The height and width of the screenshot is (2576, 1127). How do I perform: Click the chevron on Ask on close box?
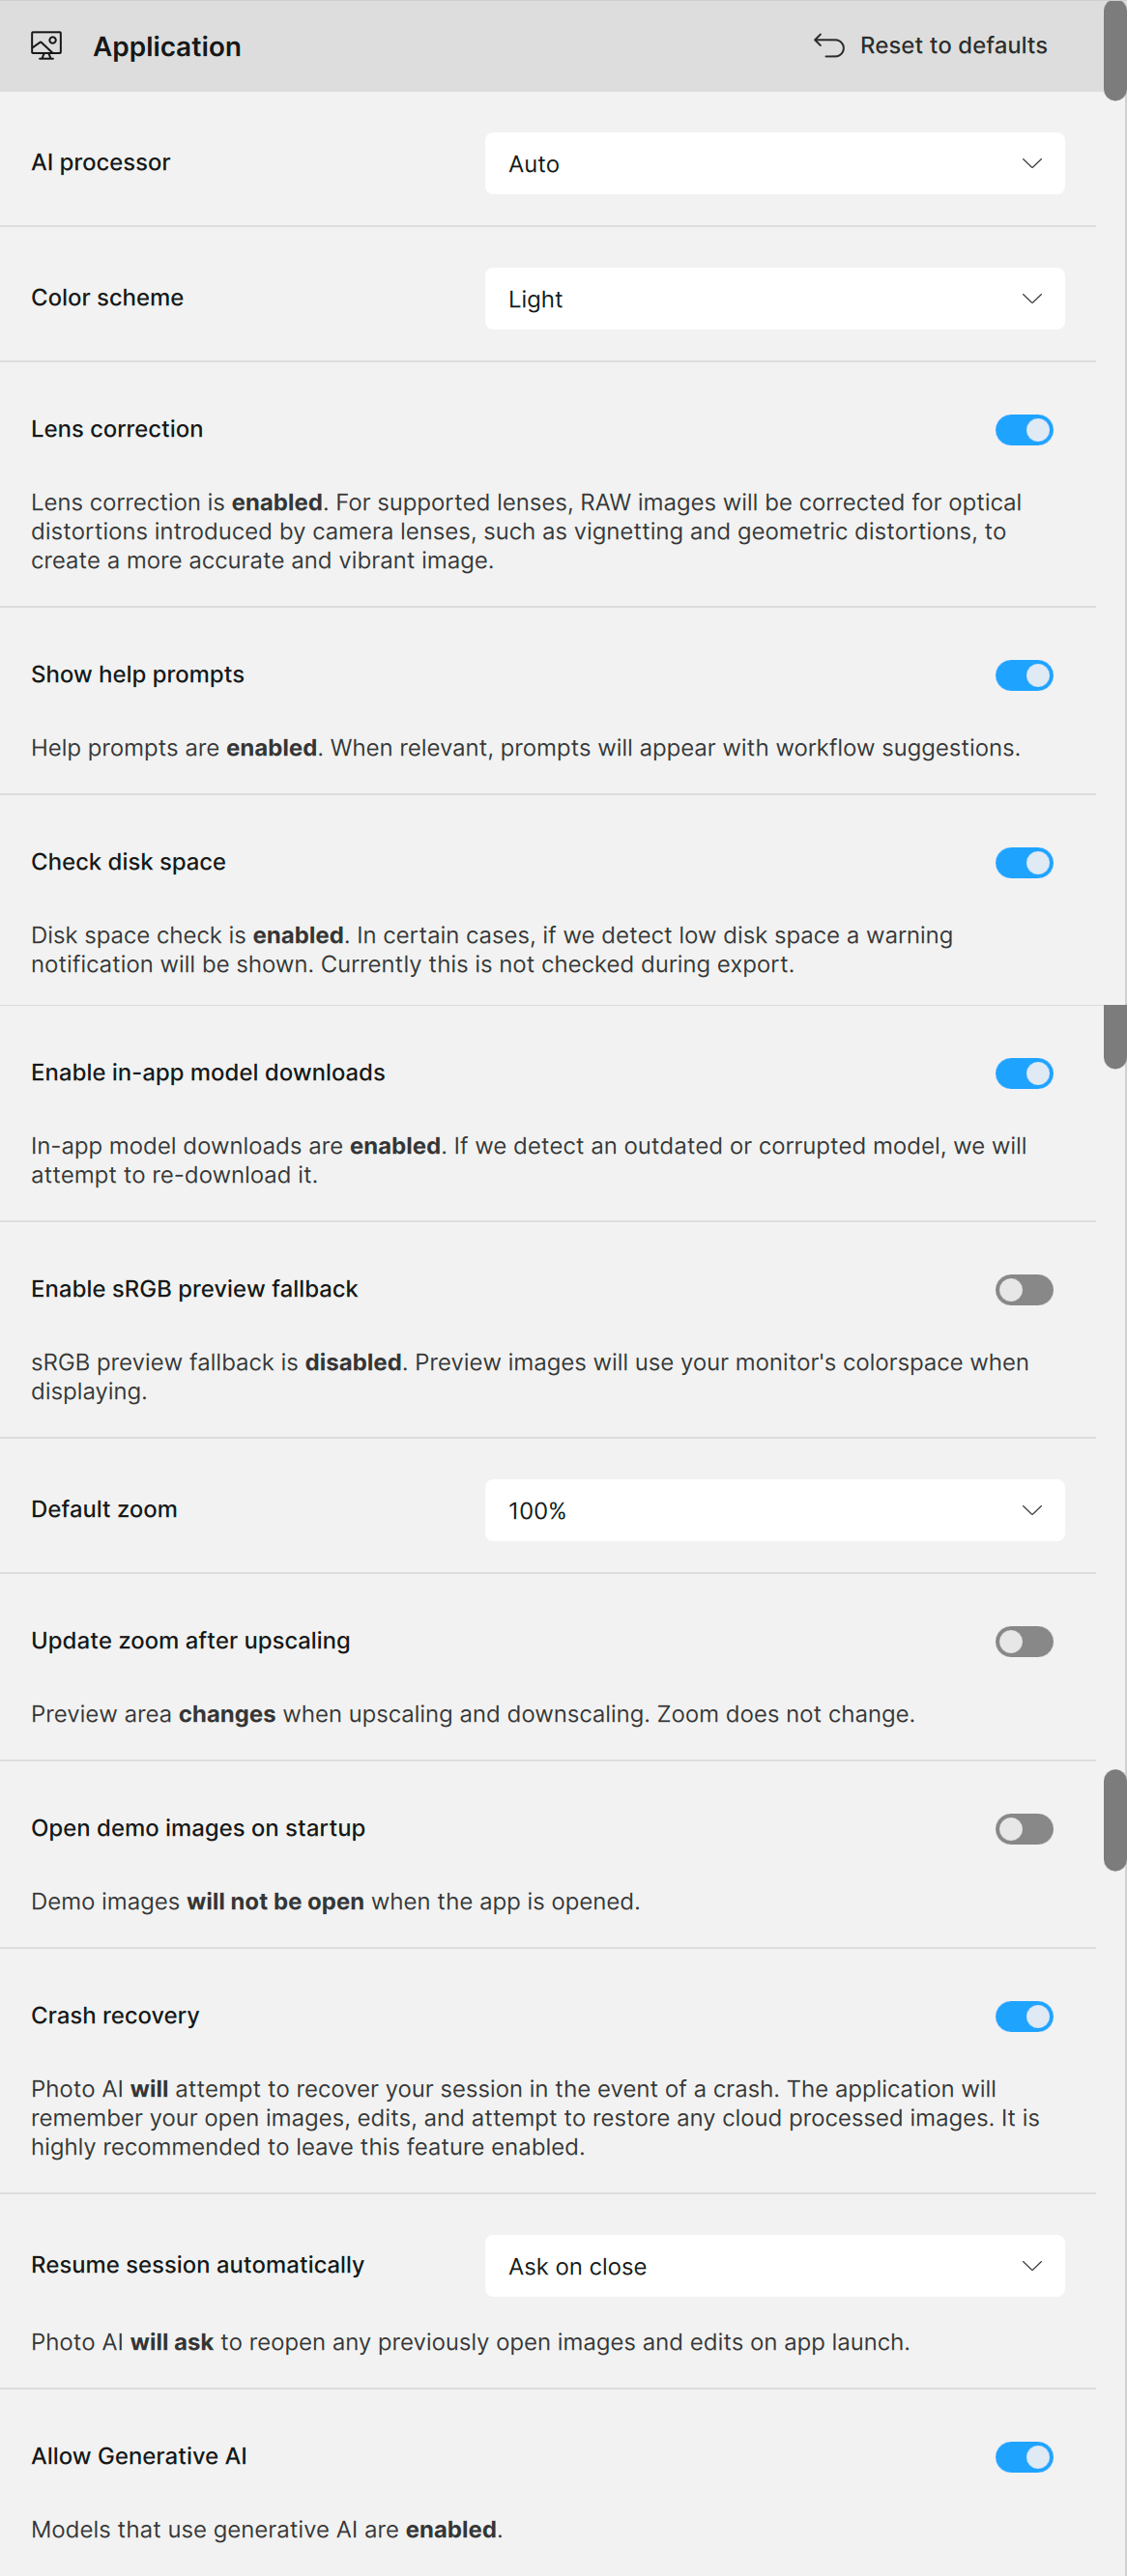pyautogui.click(x=1032, y=2266)
